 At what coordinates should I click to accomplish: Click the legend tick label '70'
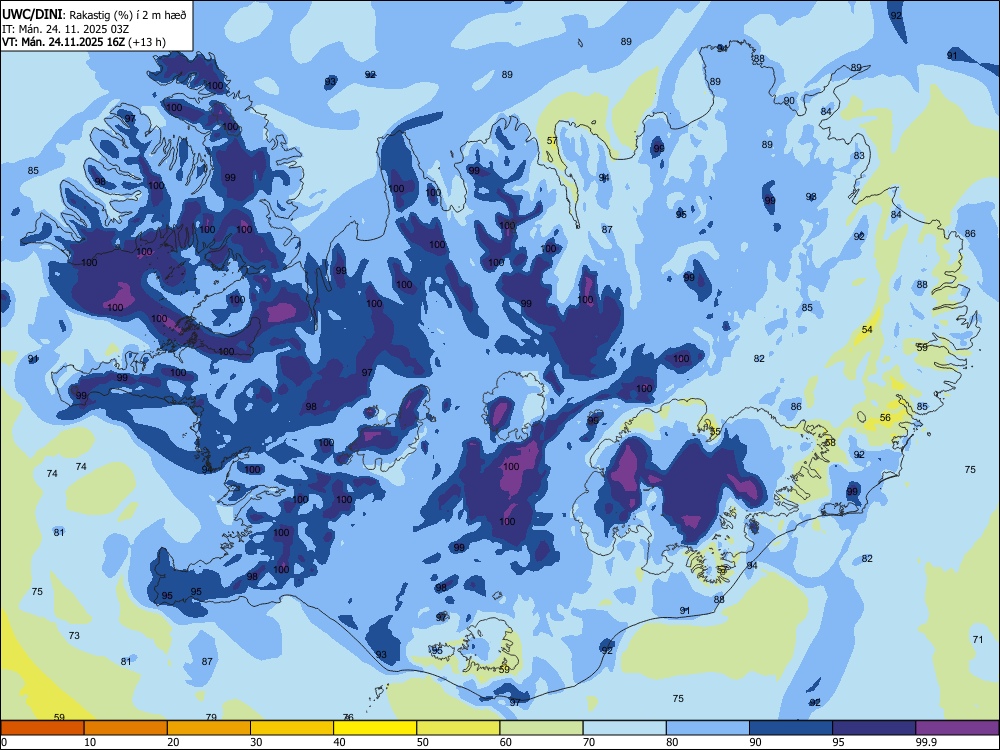coord(589,742)
